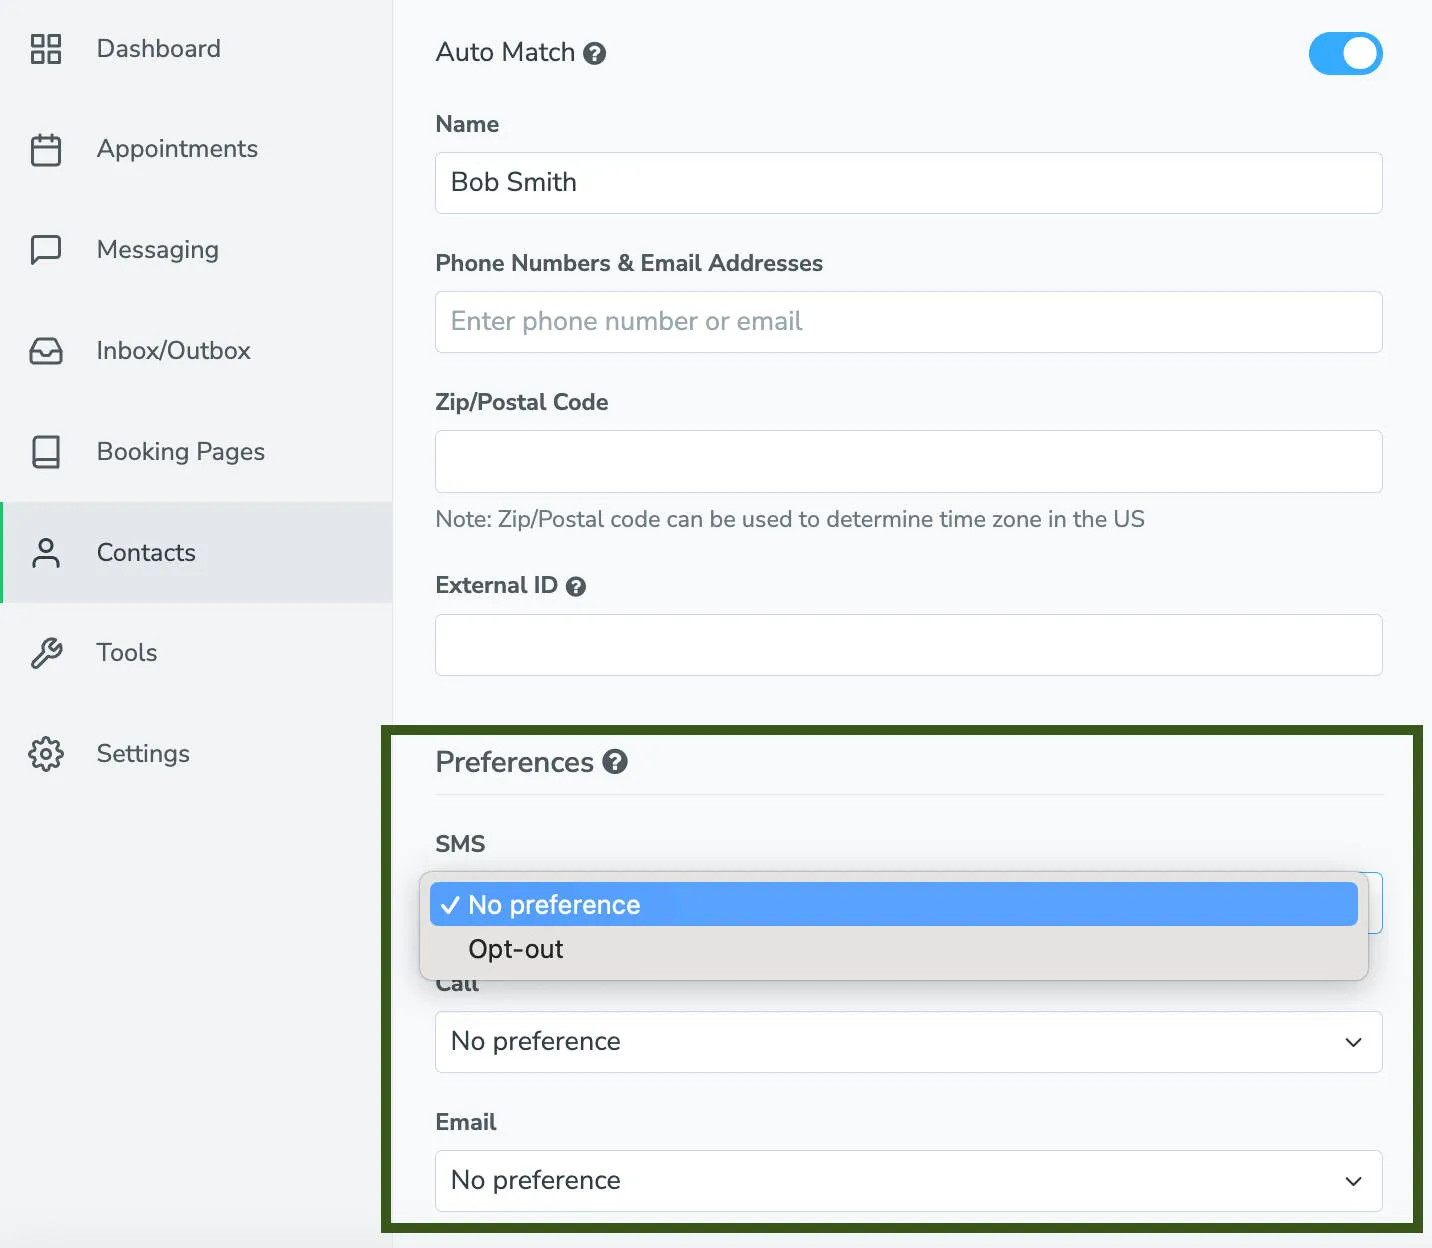The height and width of the screenshot is (1248, 1432).
Task: Click the Preferences help question mark
Action: point(616,761)
